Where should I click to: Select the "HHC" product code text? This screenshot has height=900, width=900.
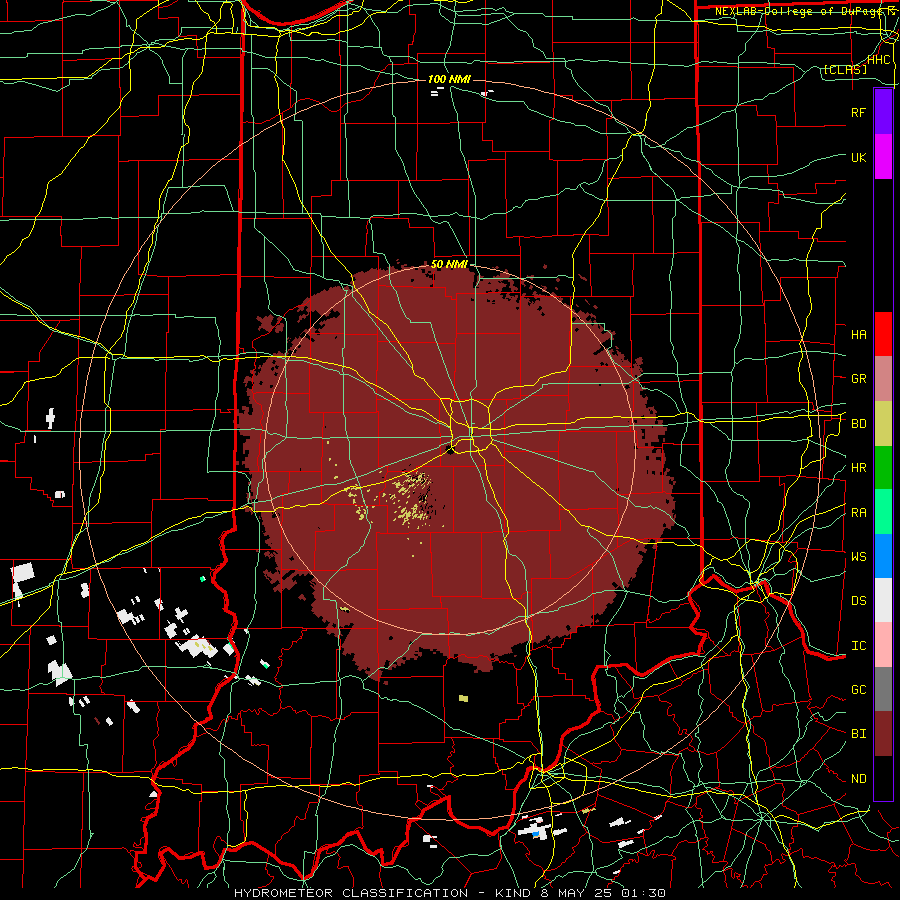[879, 60]
